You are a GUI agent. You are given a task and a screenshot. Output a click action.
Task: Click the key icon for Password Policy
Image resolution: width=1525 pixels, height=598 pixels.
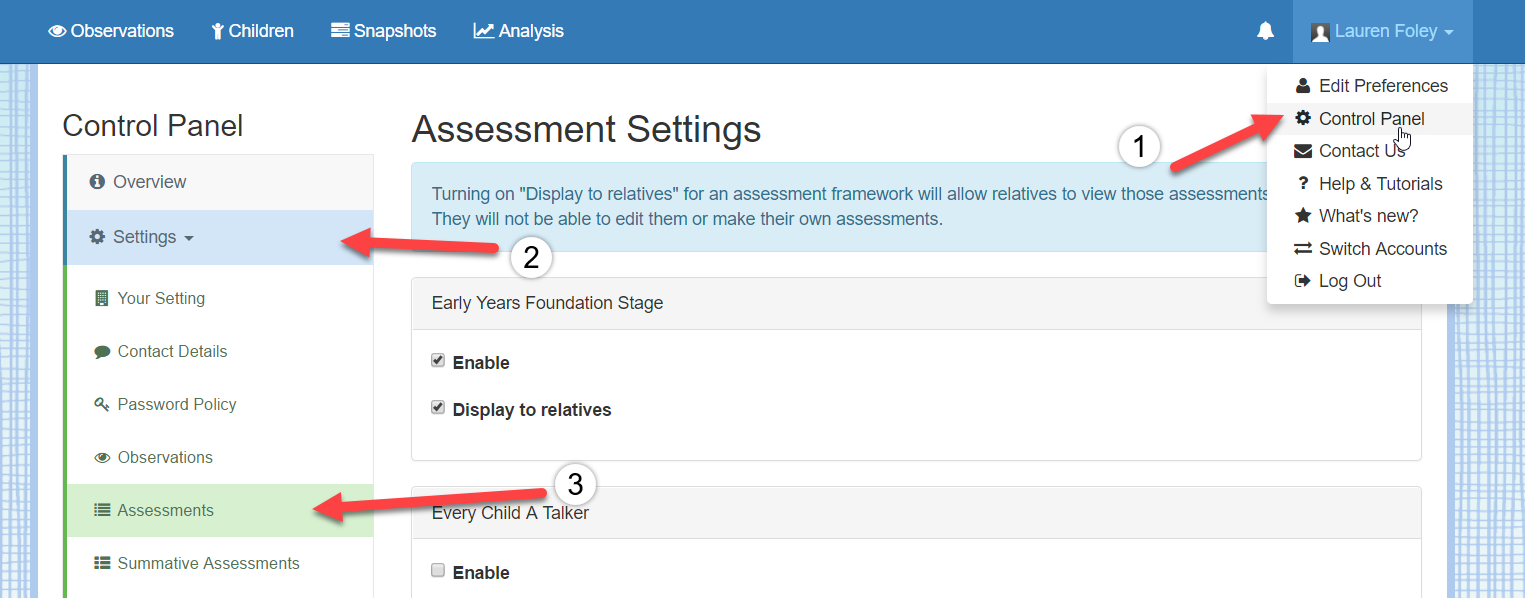pos(102,405)
